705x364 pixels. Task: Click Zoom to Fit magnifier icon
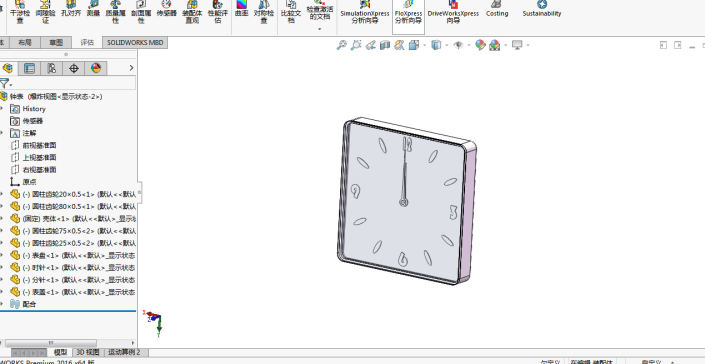click(342, 45)
